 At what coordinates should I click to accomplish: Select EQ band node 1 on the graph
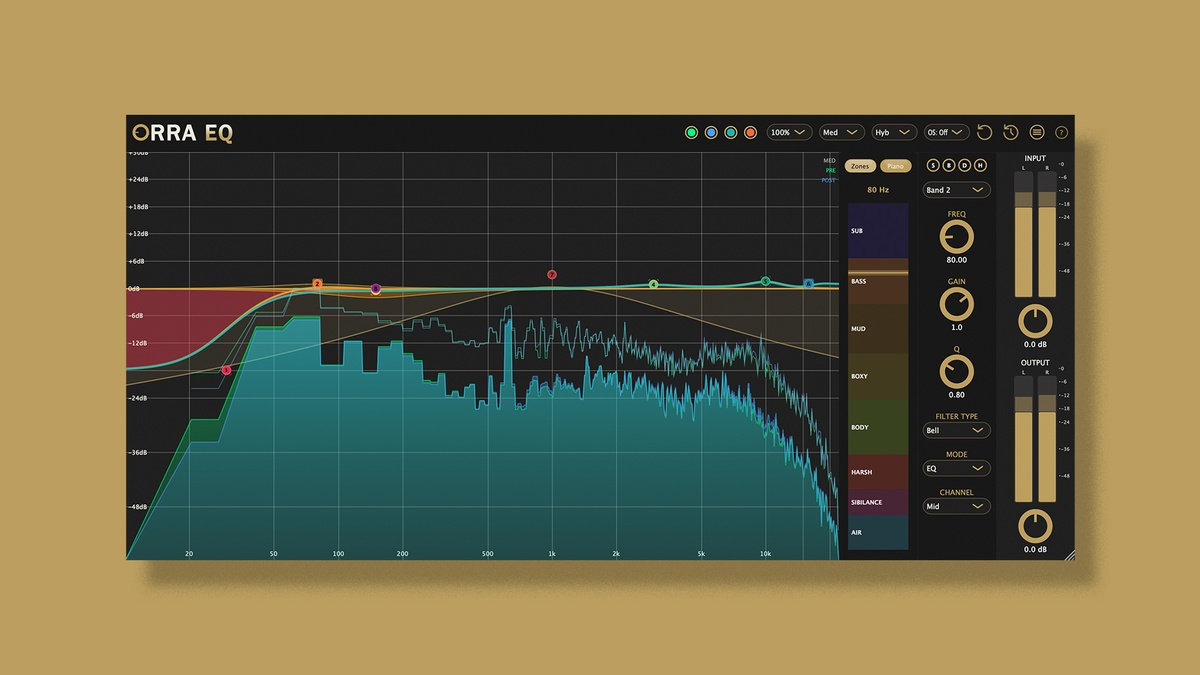[x=226, y=370]
